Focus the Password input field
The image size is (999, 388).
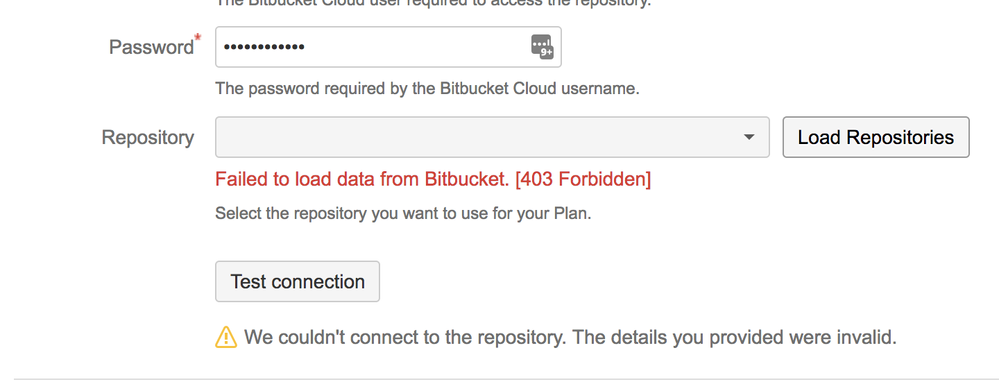click(388, 47)
